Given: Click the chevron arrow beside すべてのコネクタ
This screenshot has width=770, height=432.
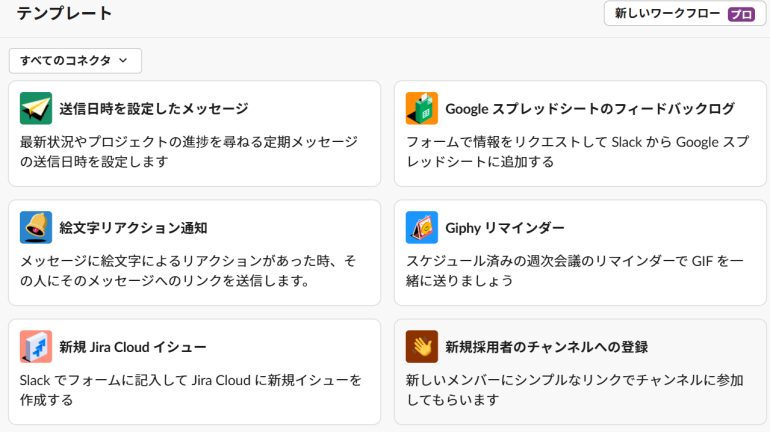Looking at the screenshot, I should pyautogui.click(x=123, y=61).
